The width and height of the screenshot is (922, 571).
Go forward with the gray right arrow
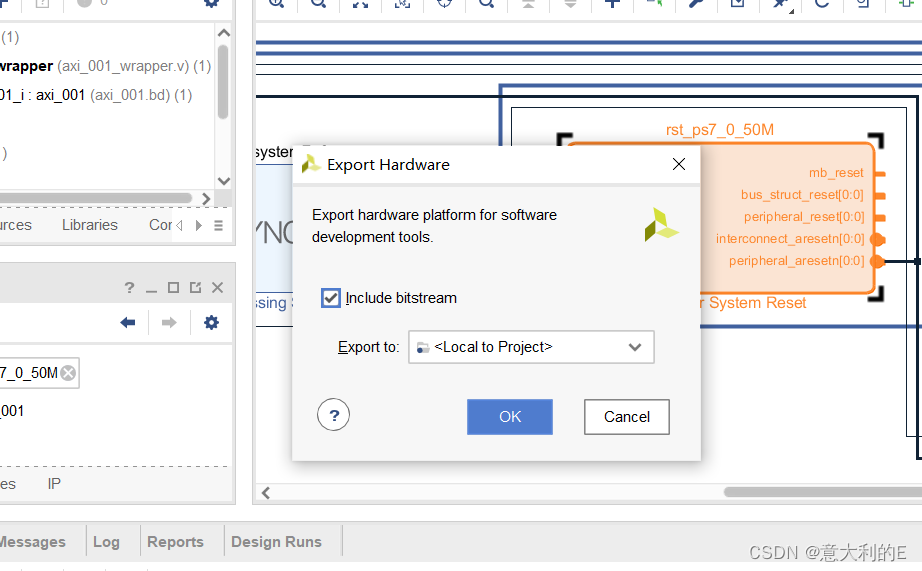tap(169, 322)
